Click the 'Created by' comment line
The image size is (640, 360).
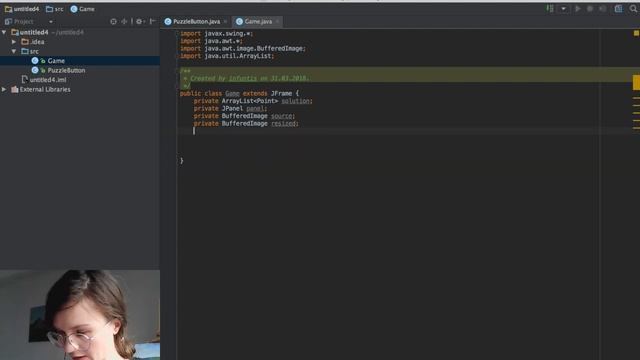tap(247, 78)
